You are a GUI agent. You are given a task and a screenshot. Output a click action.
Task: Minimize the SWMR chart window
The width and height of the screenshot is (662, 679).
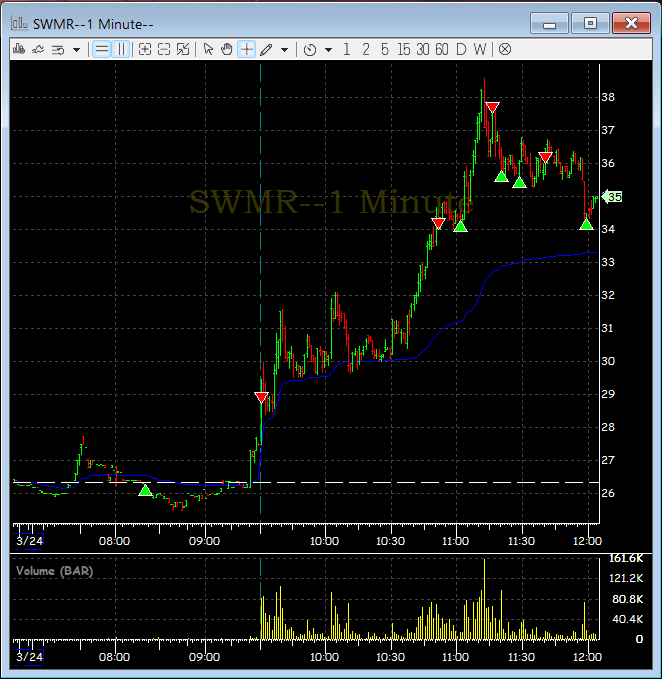[549, 23]
